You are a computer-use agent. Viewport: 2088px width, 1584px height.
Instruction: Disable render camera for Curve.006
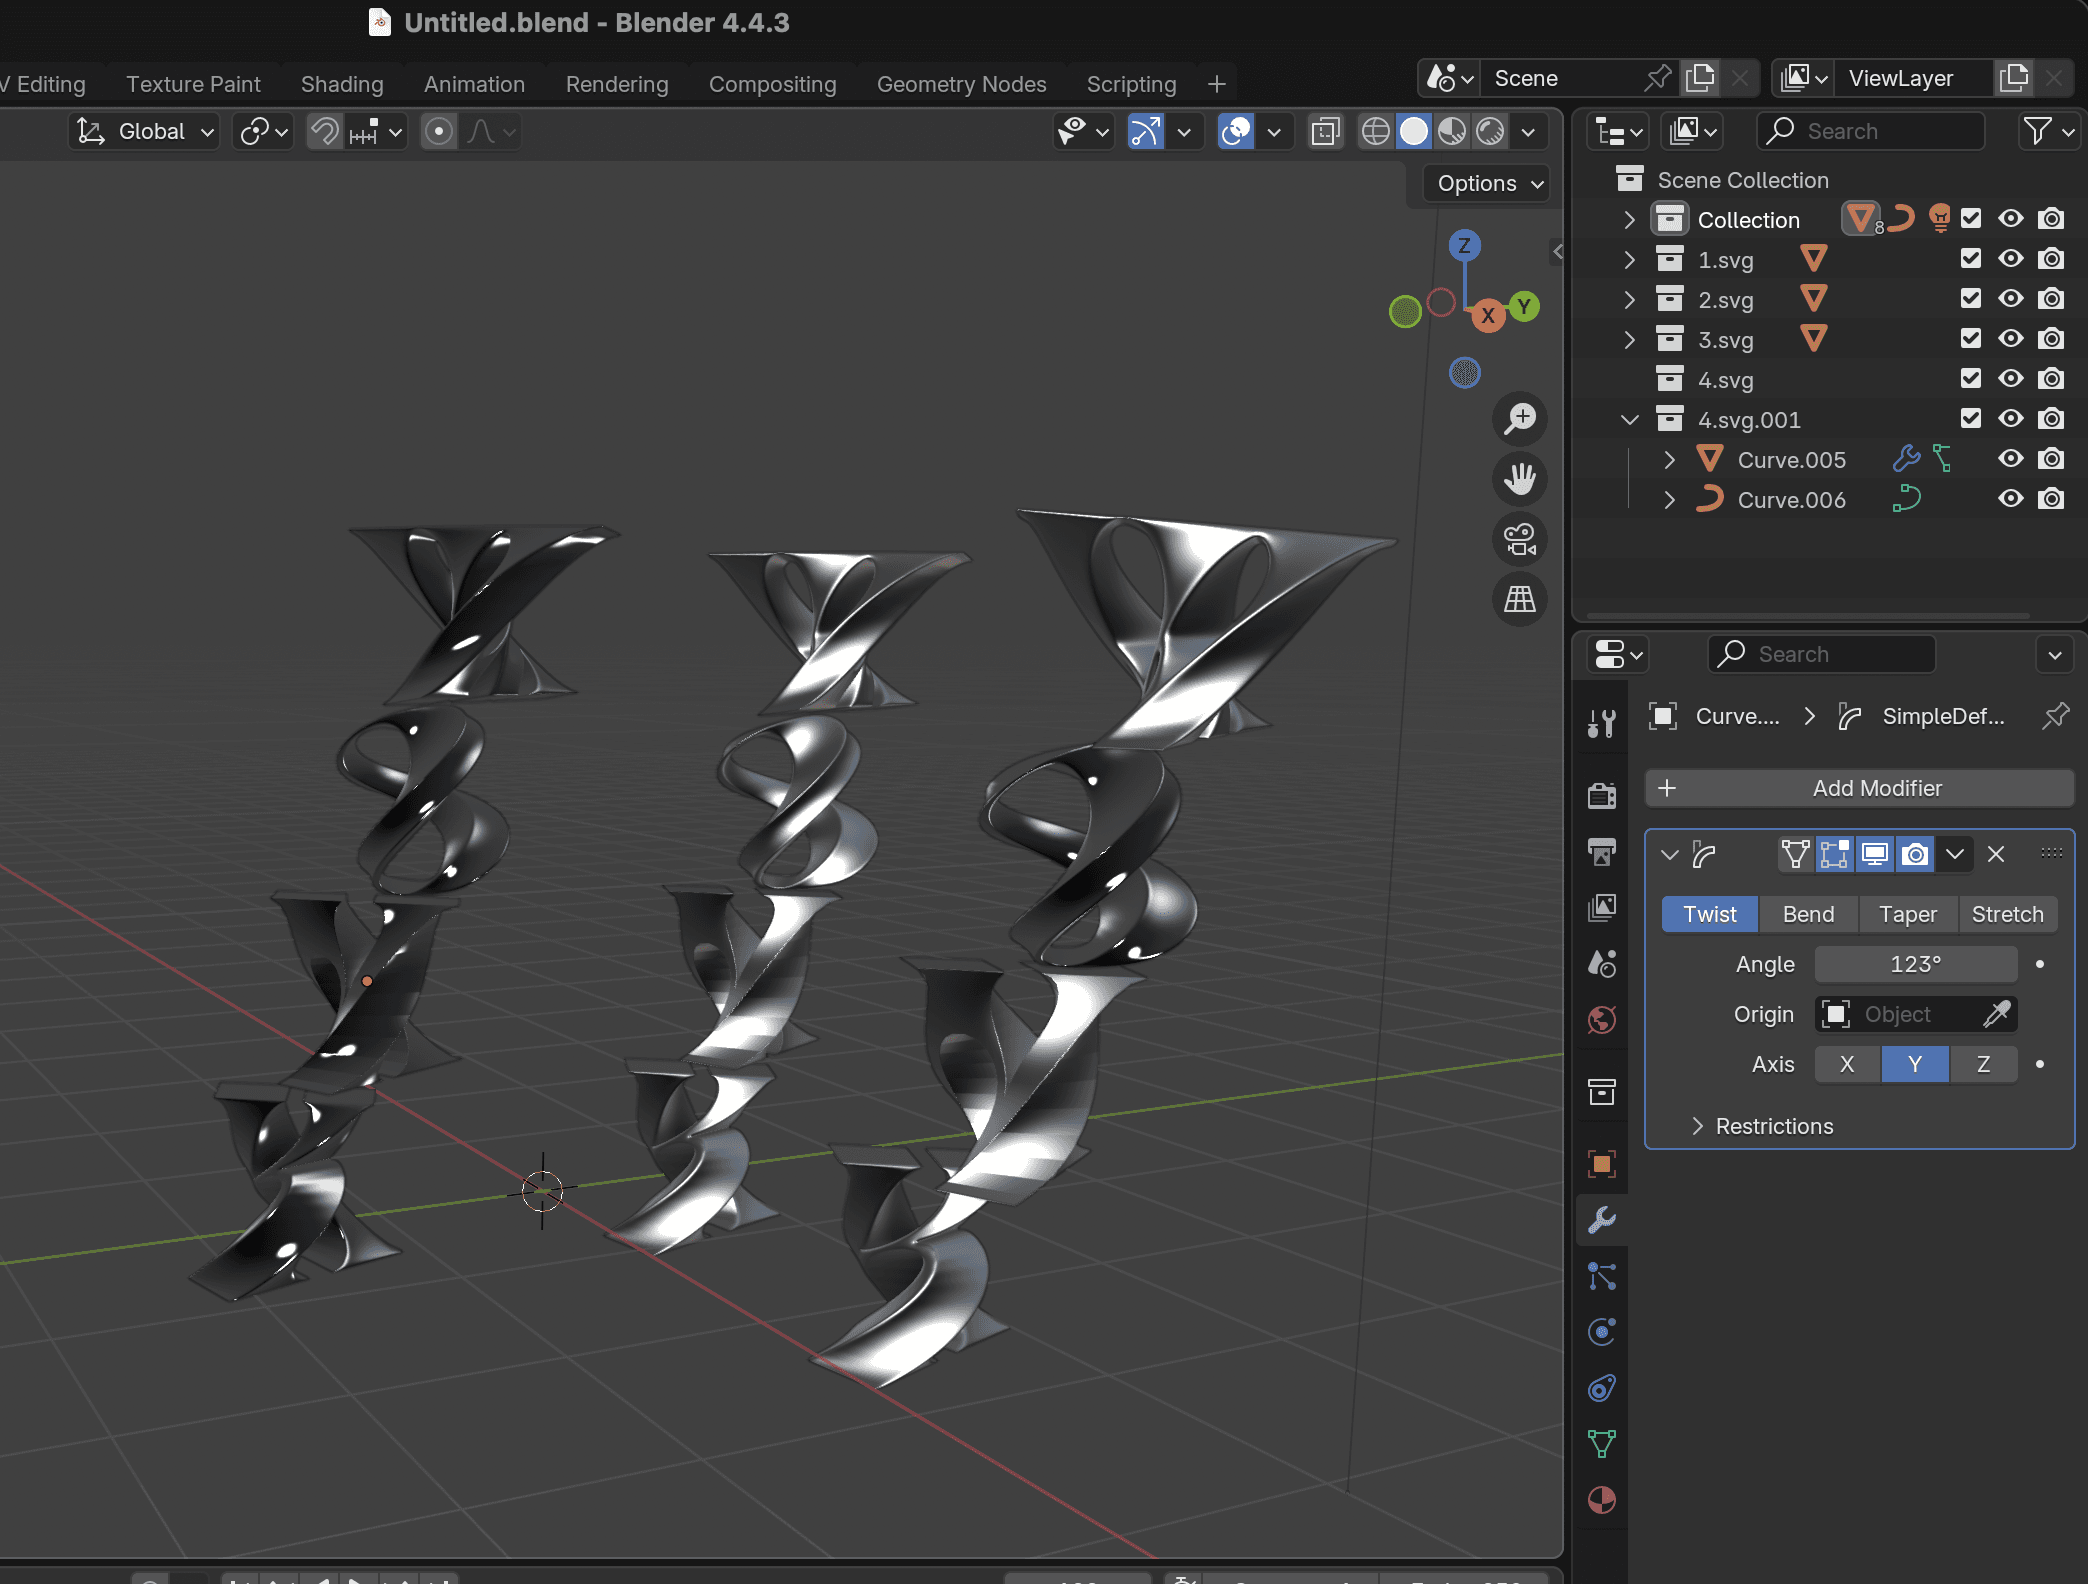coord(2051,499)
